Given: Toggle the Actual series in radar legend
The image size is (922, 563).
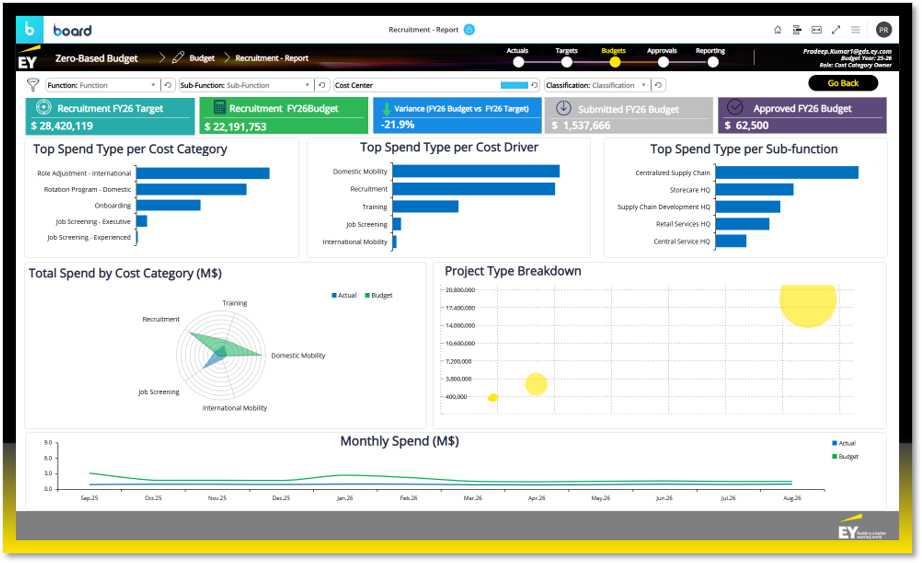Looking at the screenshot, I should 343,296.
